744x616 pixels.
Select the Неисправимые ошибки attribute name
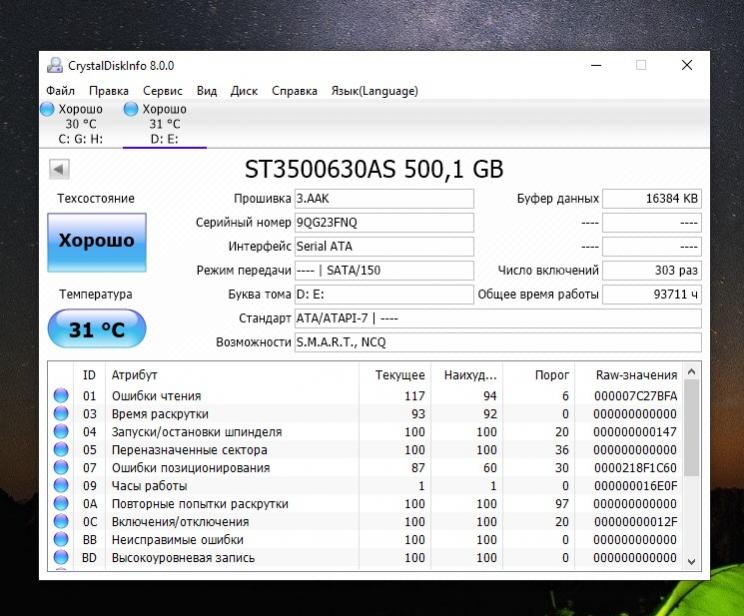[x=177, y=540]
